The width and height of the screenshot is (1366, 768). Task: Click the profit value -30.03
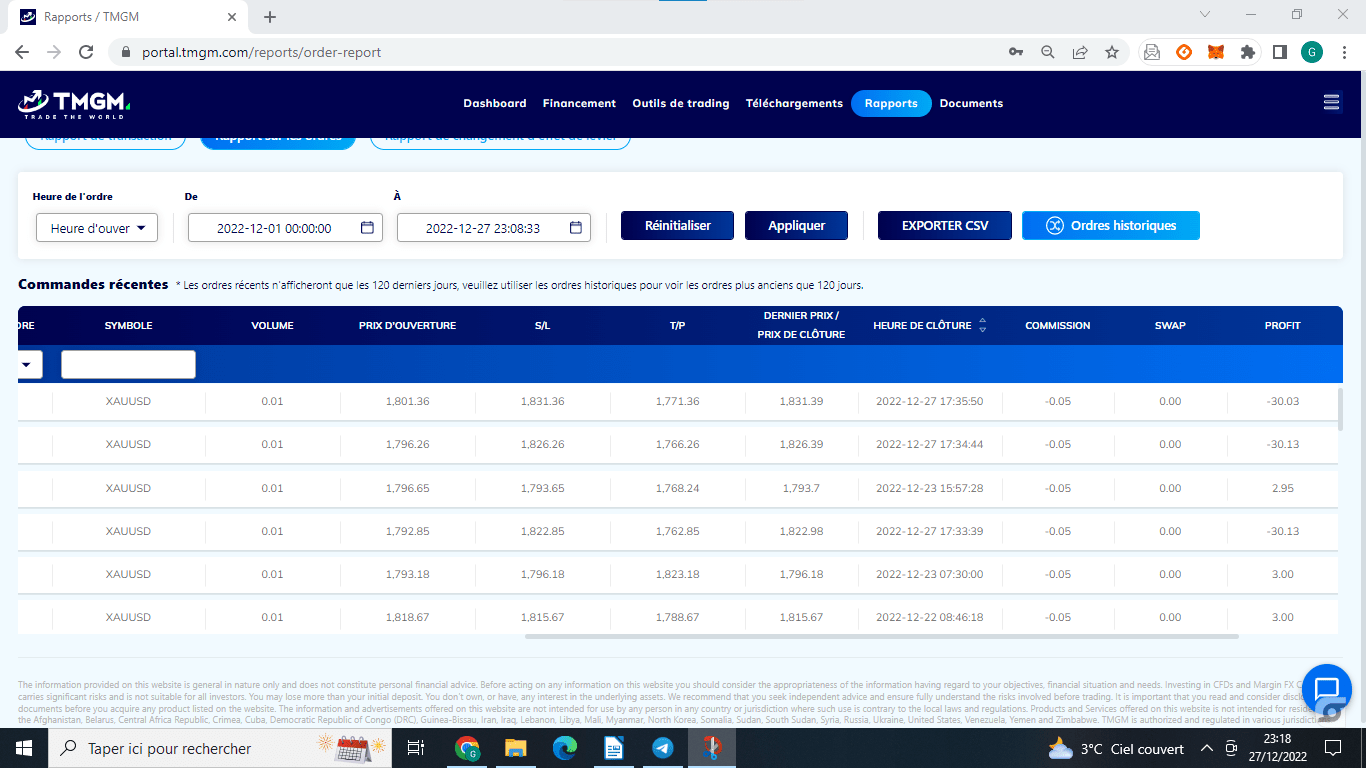point(1282,402)
